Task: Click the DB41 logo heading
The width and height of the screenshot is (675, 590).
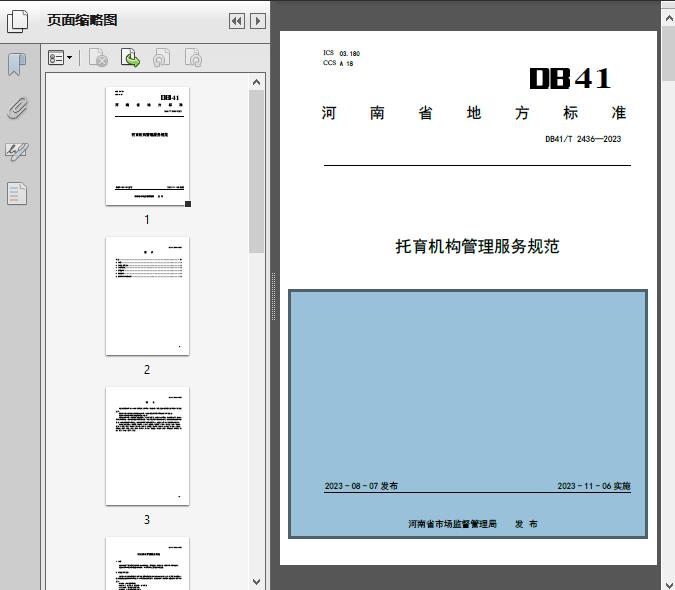Action: (570, 78)
